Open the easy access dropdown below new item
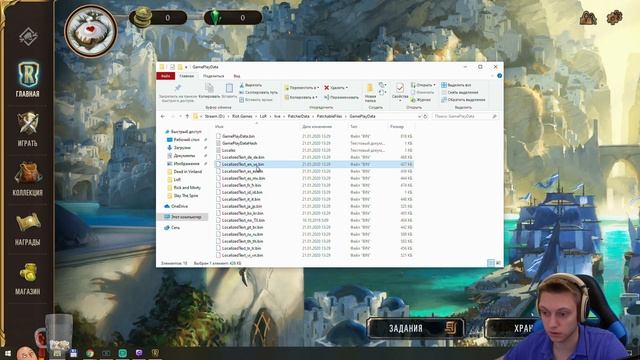Screen dimensions: 640x360 coord(382,93)
